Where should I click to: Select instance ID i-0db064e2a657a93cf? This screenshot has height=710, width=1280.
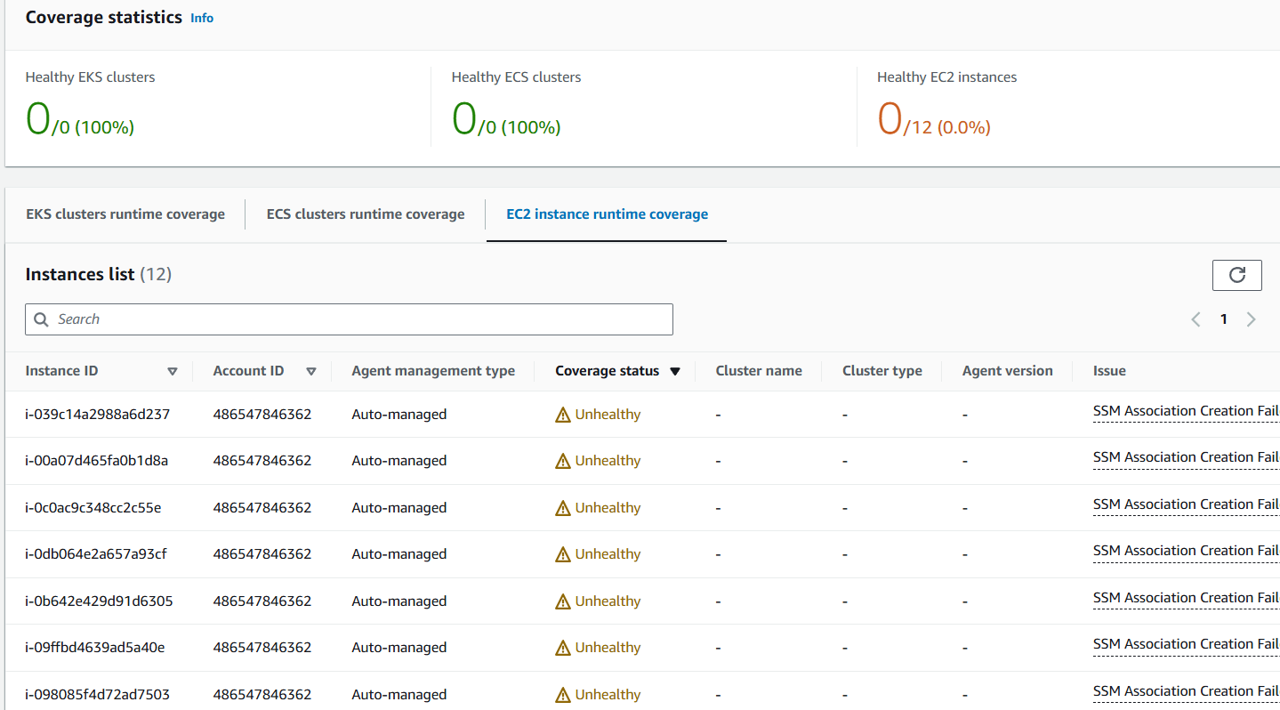[x=96, y=554]
